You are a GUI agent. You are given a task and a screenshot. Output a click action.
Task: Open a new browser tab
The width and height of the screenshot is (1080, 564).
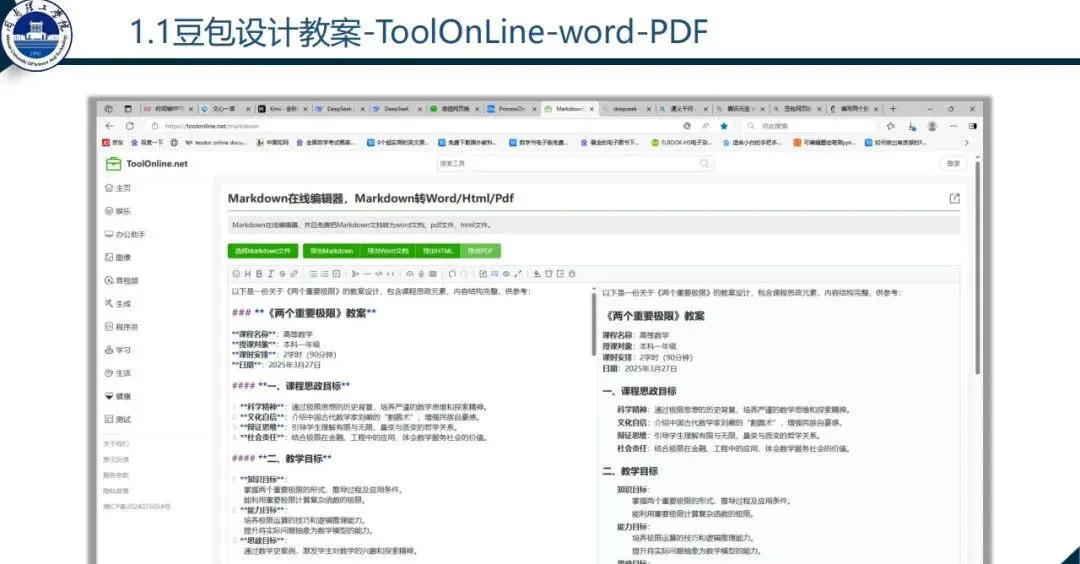(x=893, y=109)
